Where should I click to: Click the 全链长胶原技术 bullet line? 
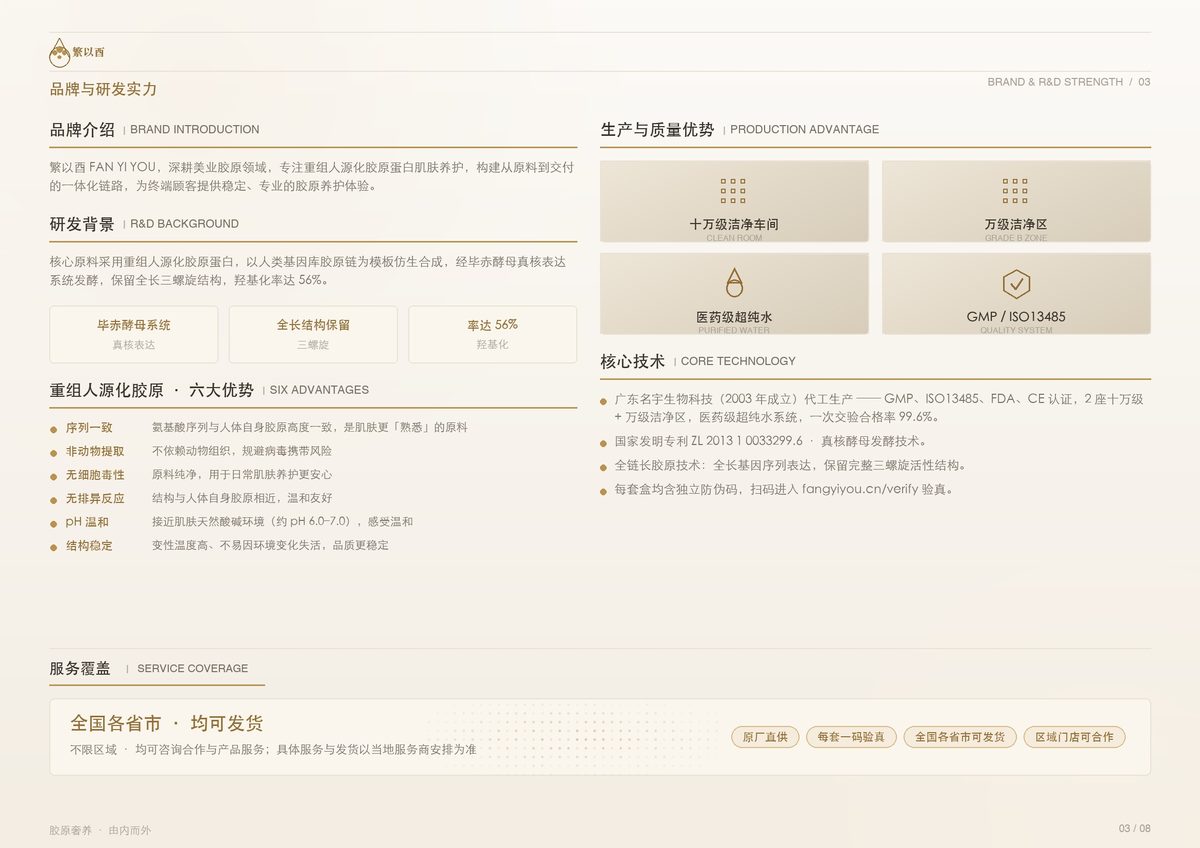click(790, 465)
